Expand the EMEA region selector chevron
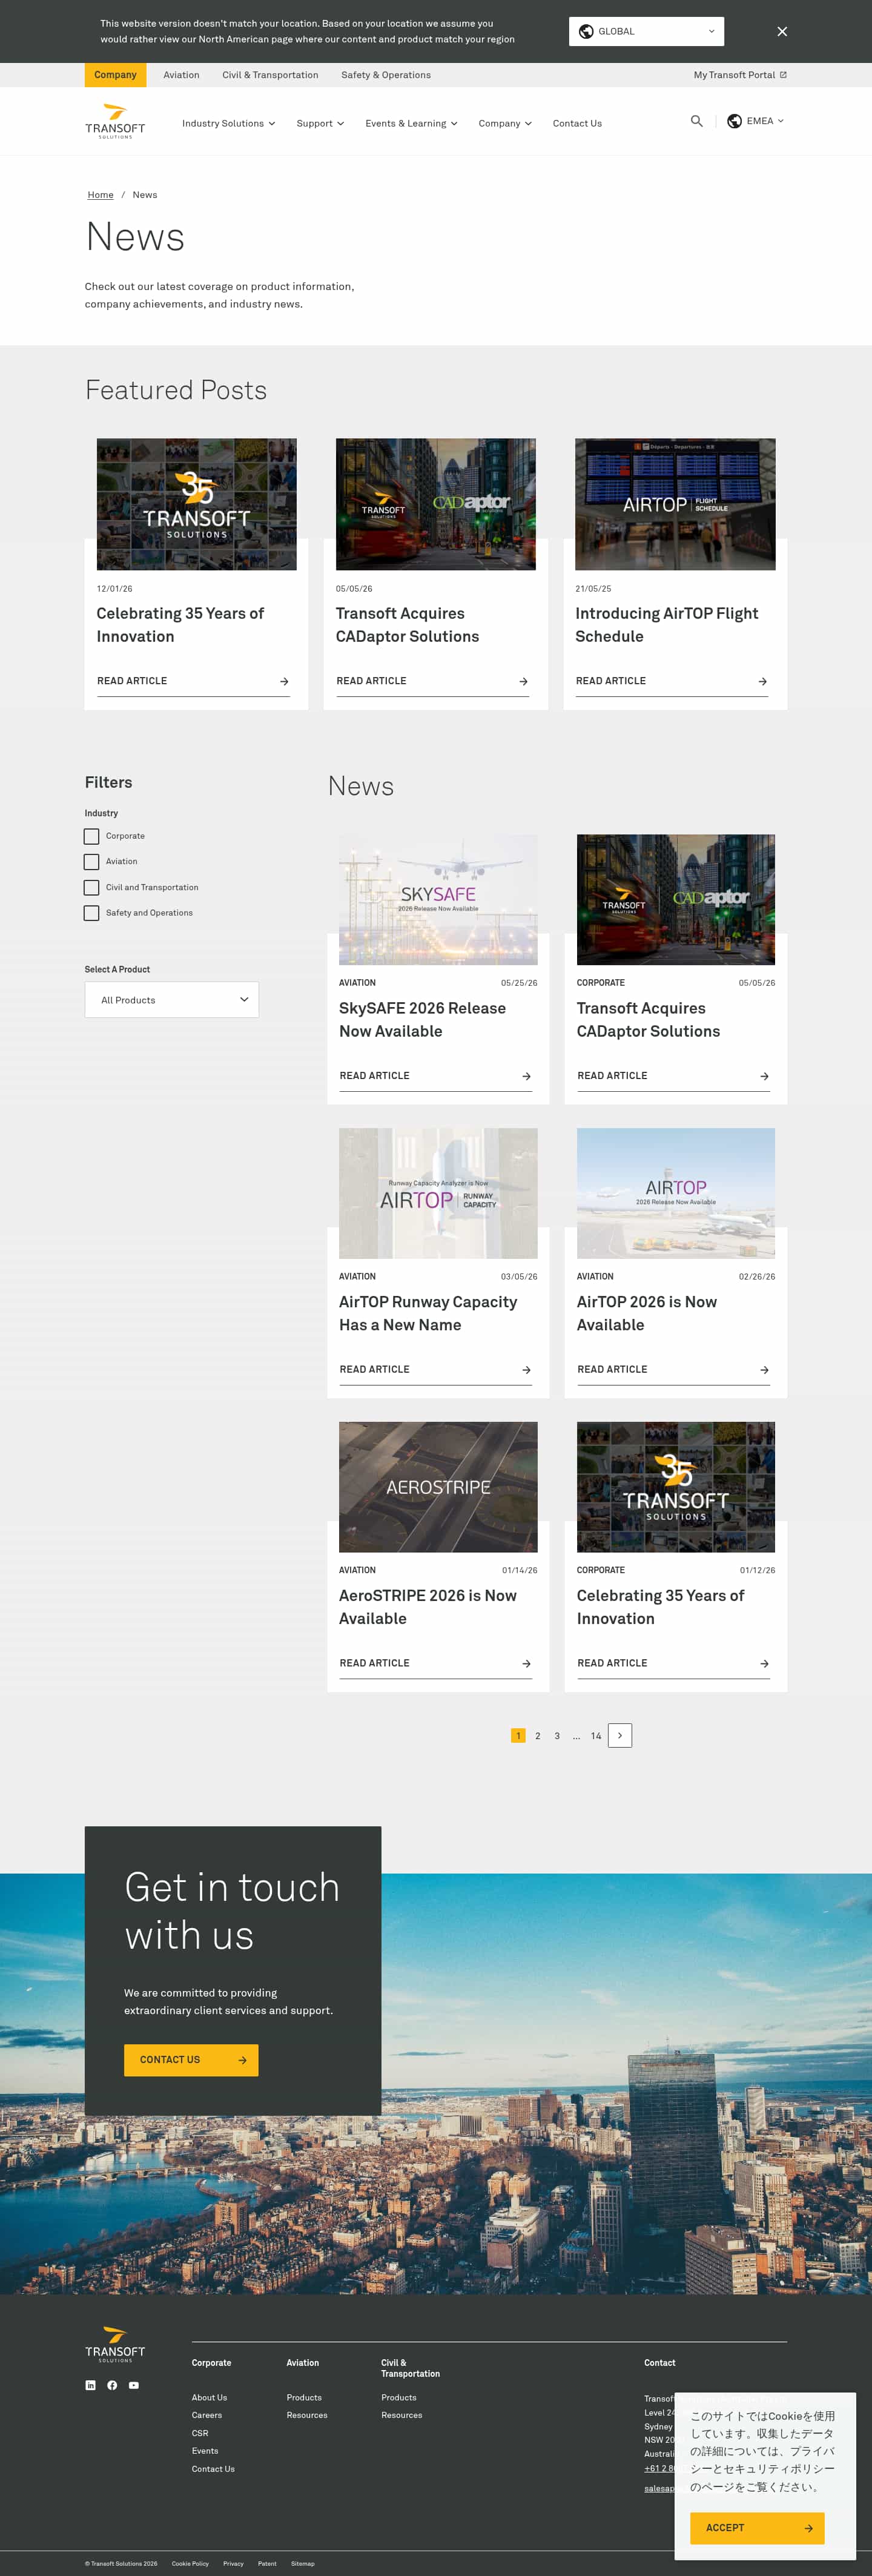Viewport: 872px width, 2576px height. click(x=781, y=121)
